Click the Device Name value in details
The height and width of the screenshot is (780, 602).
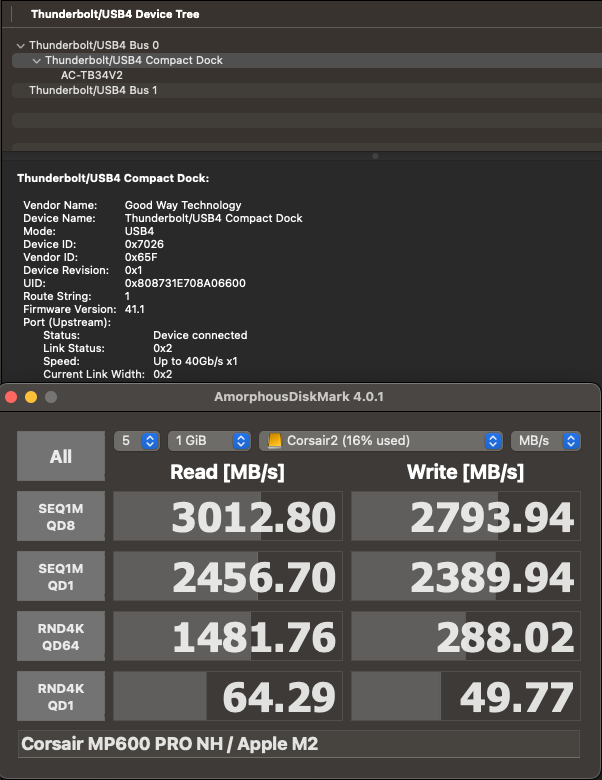coord(213,218)
